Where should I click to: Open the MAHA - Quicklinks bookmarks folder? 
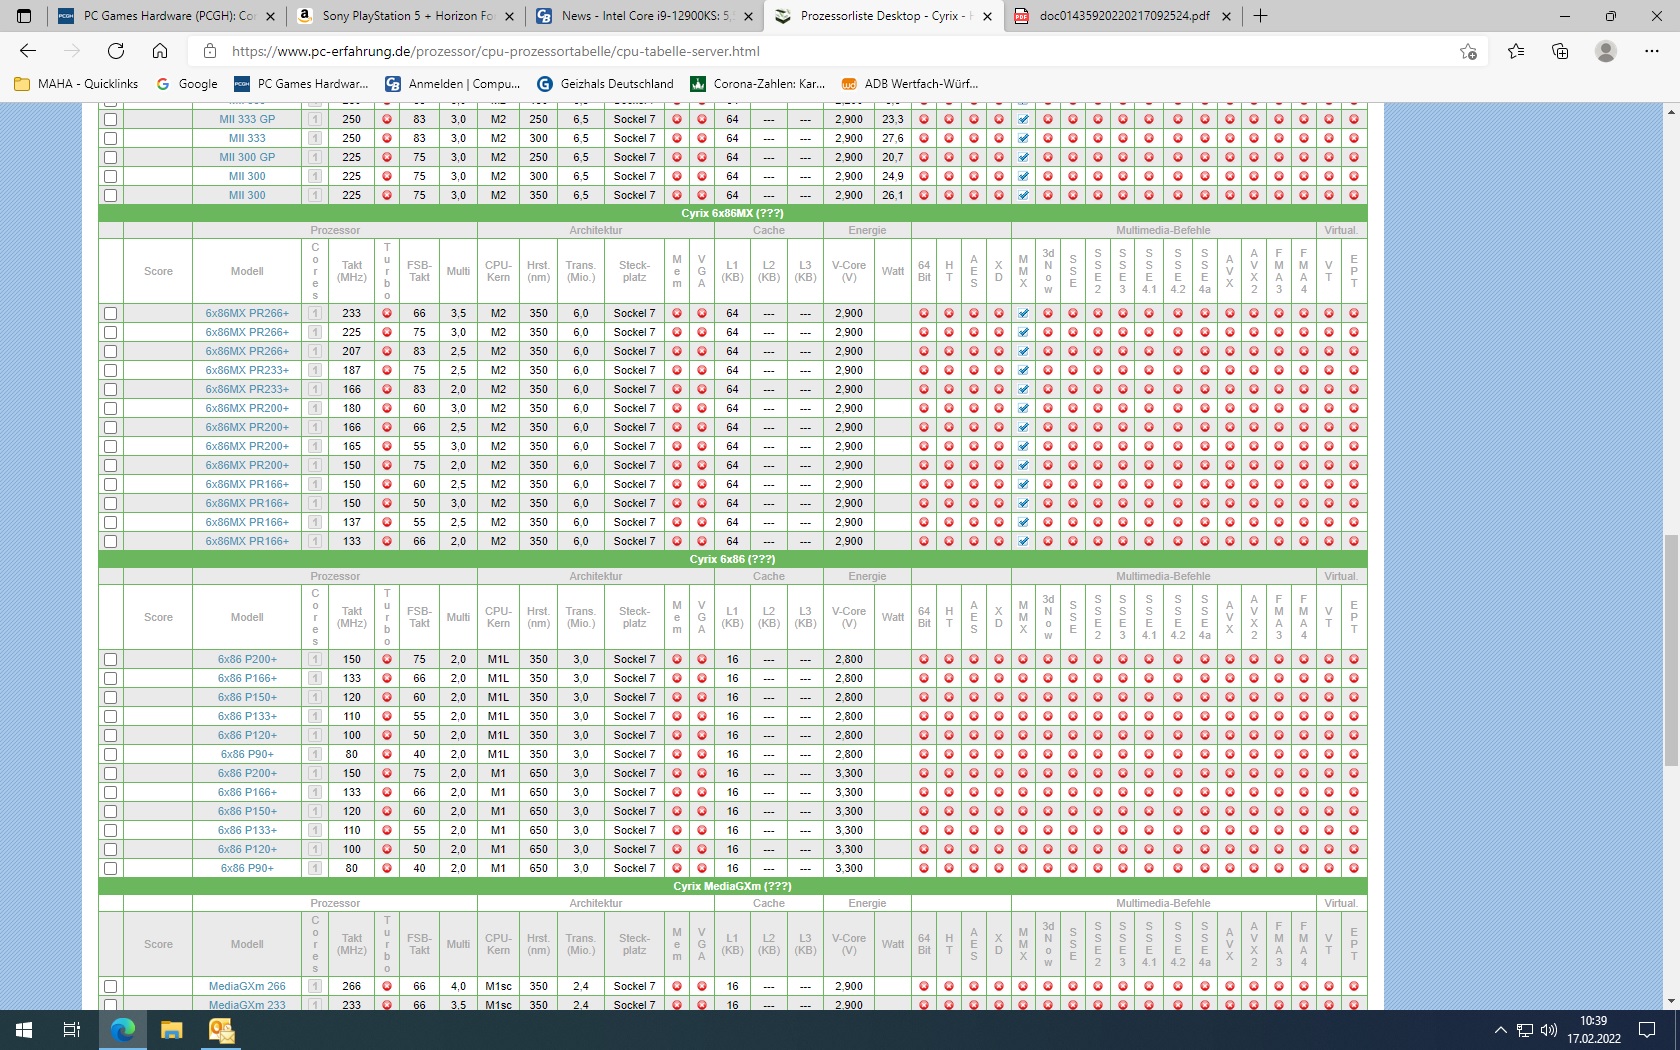point(76,84)
